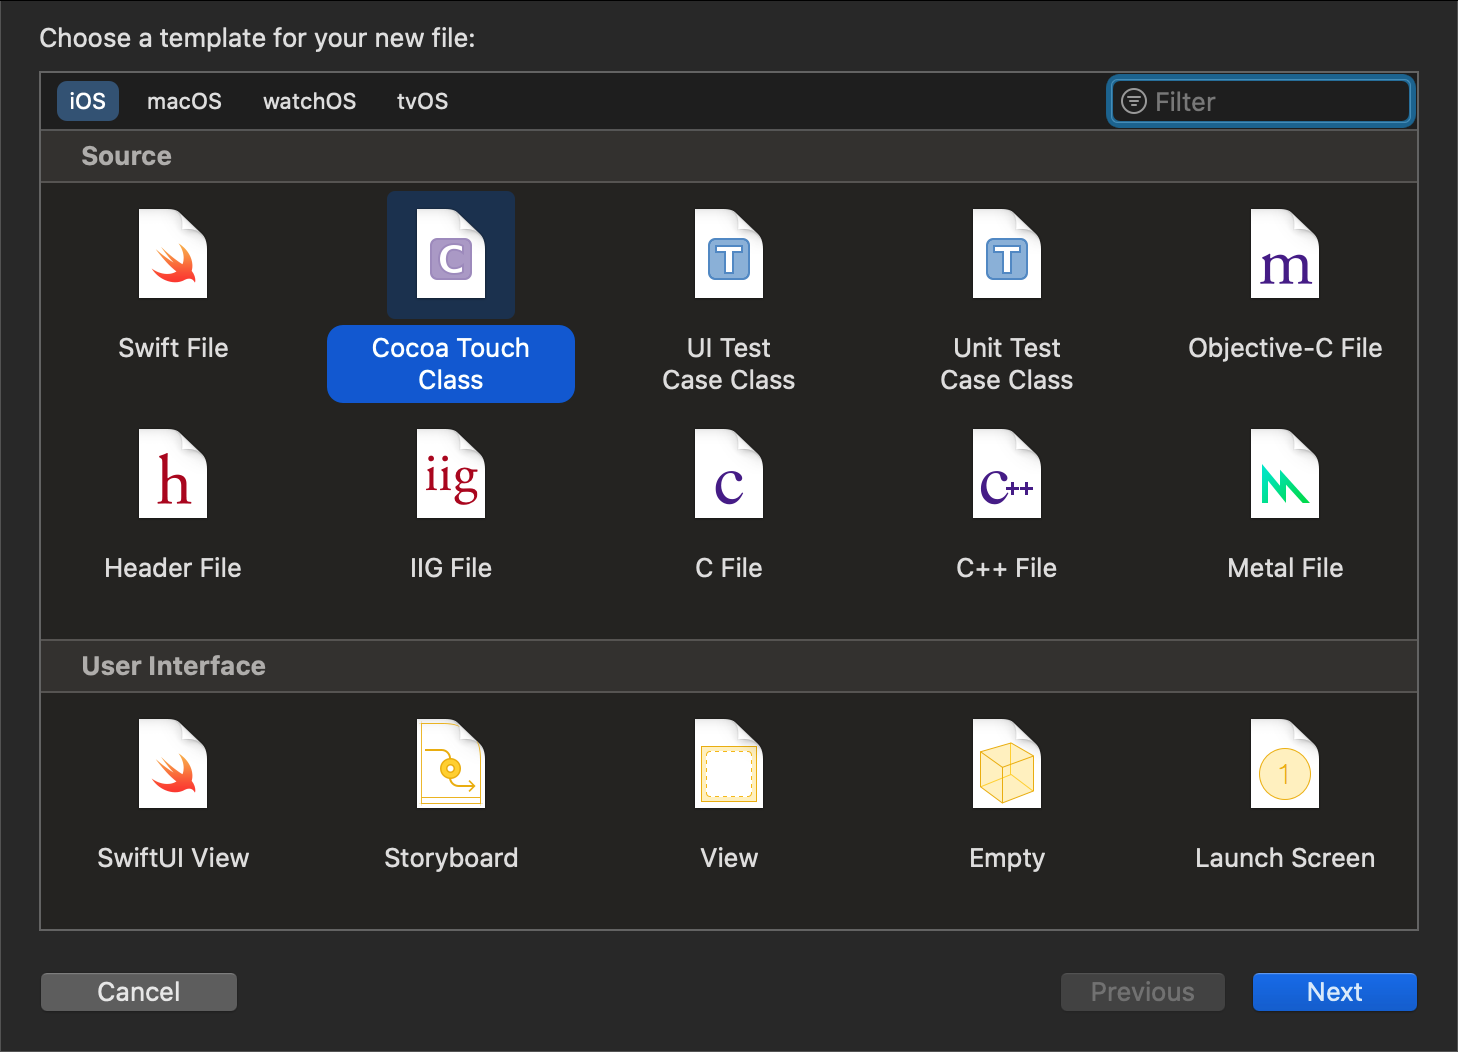Pick the View template under User Interface

tap(728, 763)
